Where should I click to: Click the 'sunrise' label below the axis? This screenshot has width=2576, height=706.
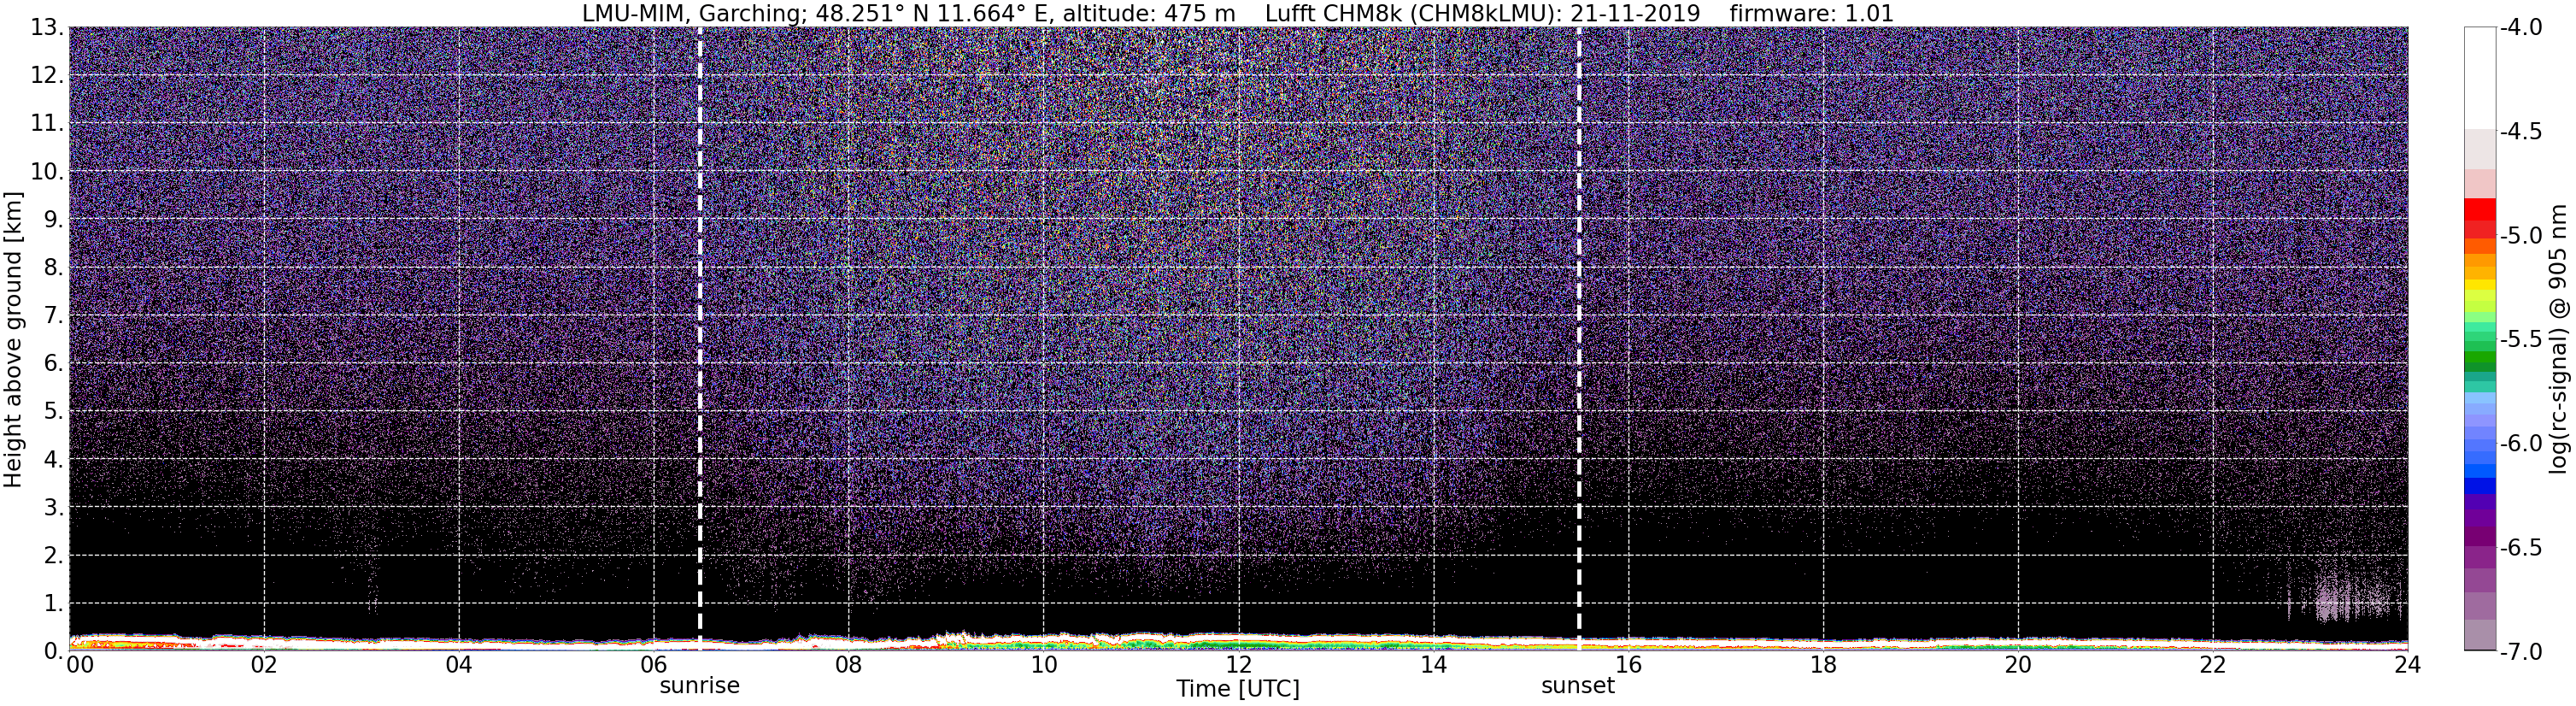[699, 686]
